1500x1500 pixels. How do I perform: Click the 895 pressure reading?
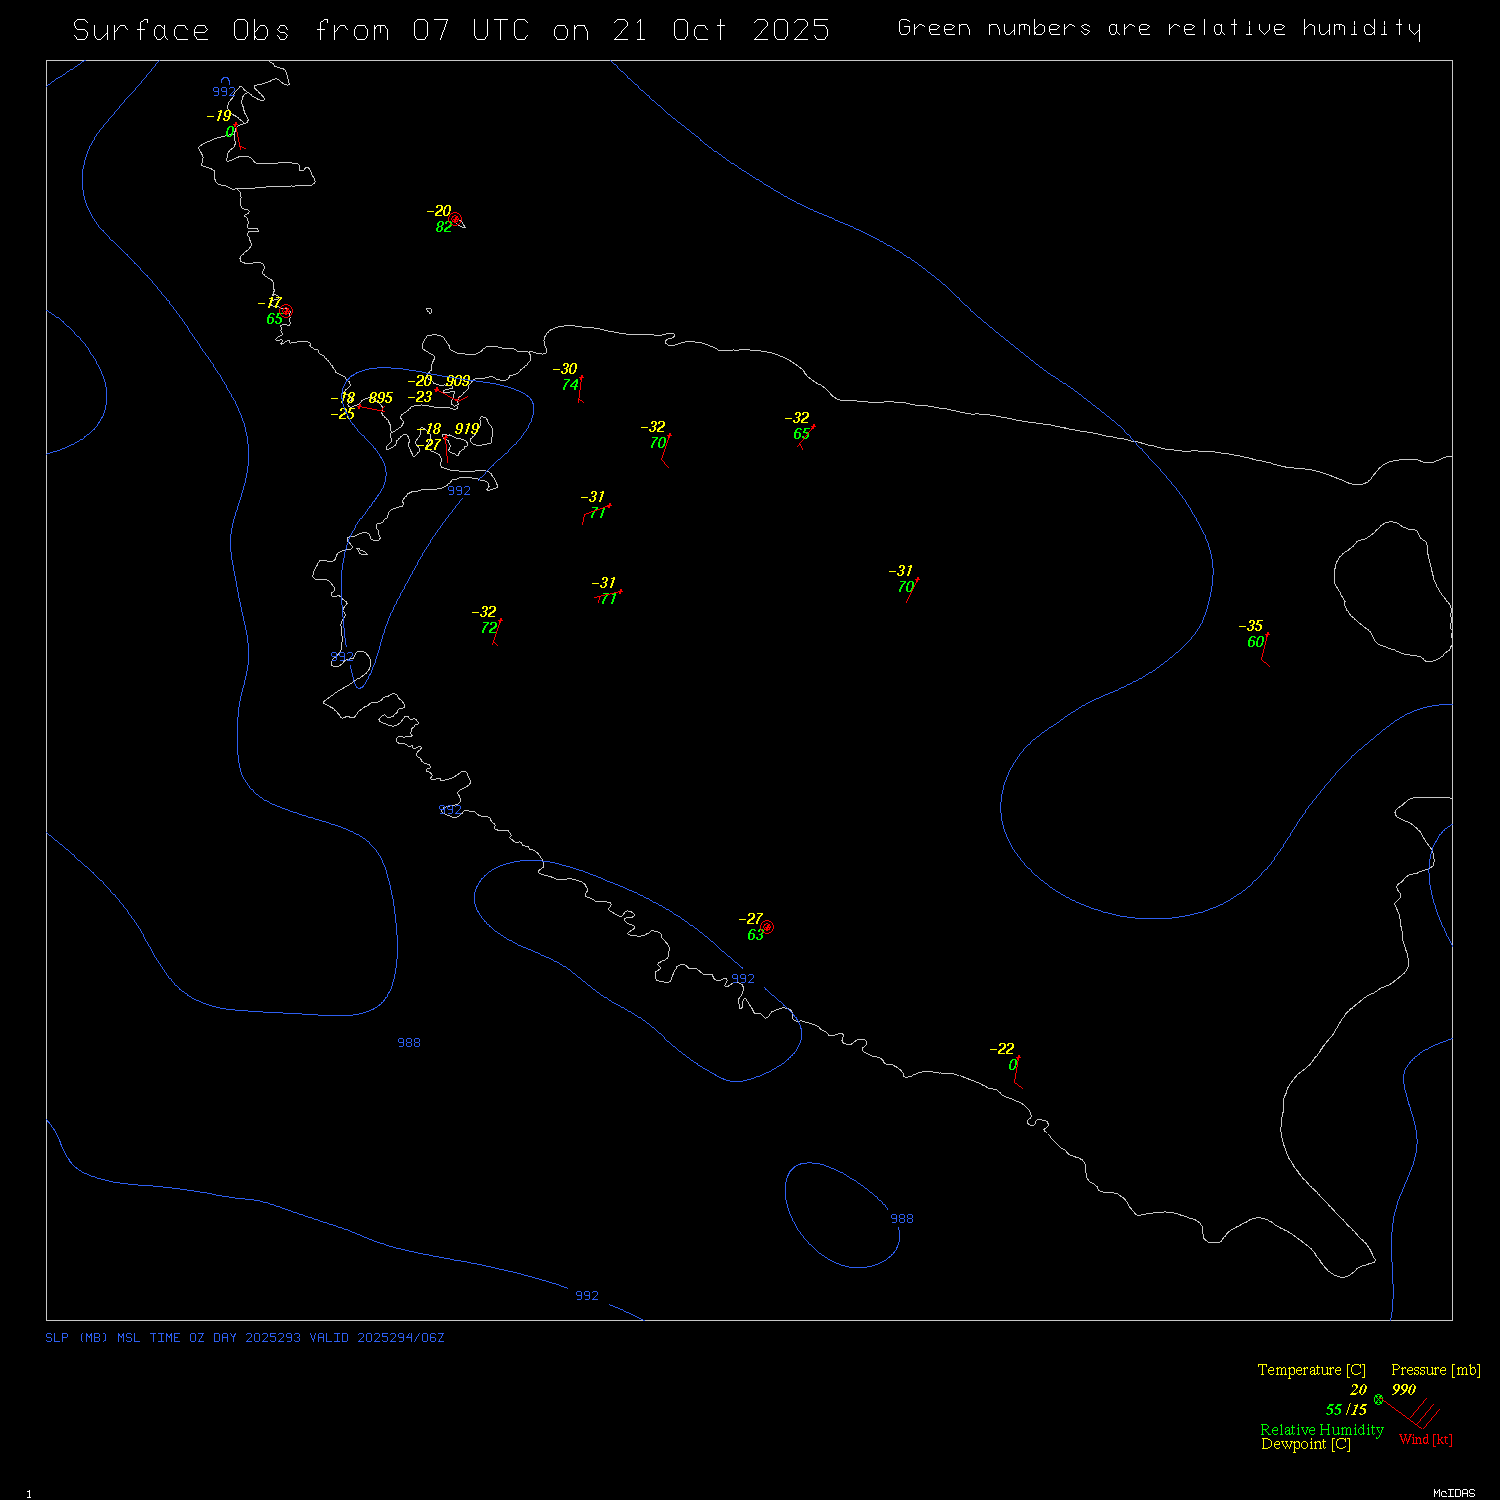click(x=380, y=398)
